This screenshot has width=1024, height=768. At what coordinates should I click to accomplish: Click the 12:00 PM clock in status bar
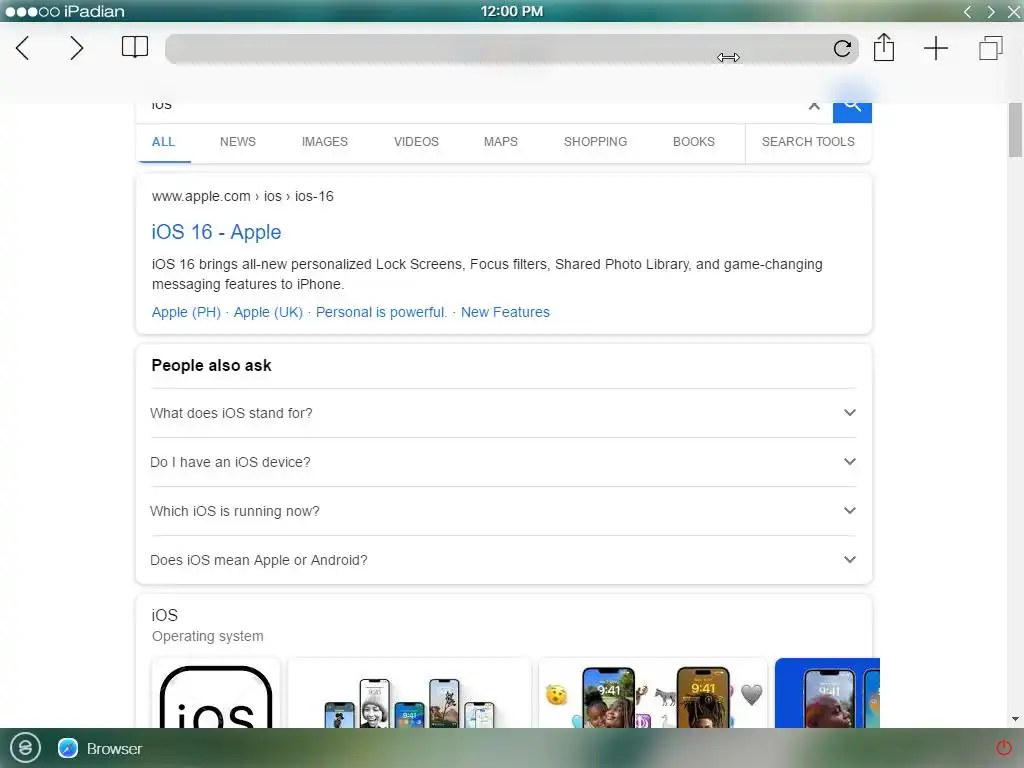point(512,11)
